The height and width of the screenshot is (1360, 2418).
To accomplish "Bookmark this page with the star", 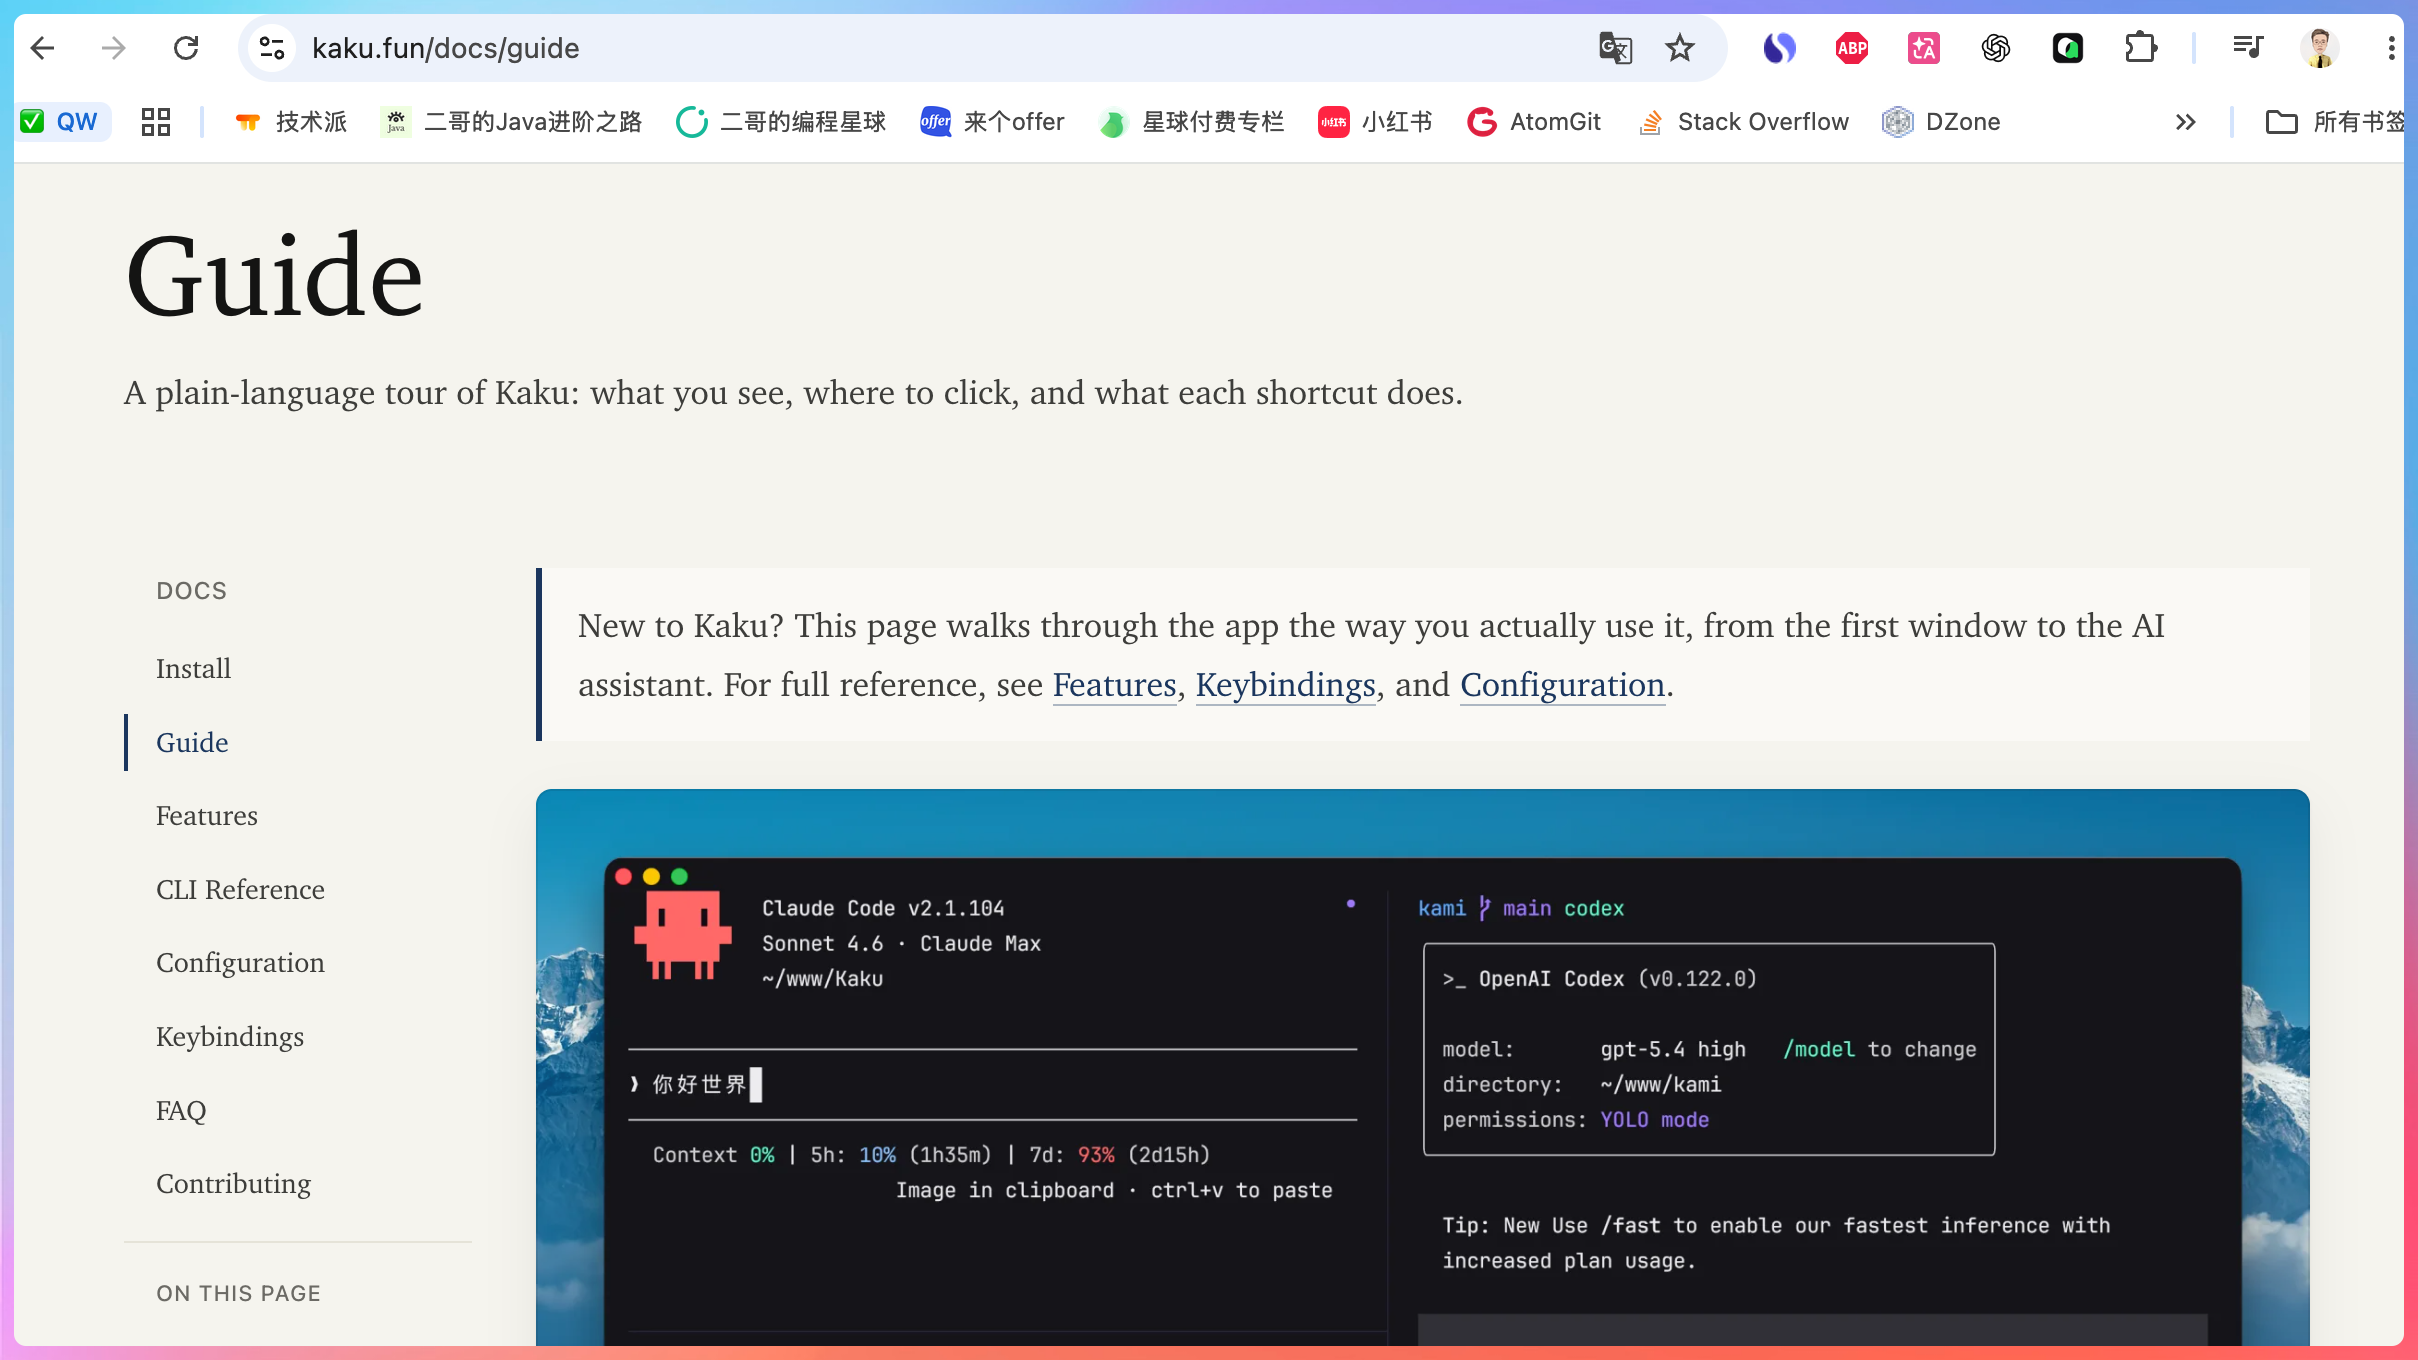I will [x=1680, y=48].
